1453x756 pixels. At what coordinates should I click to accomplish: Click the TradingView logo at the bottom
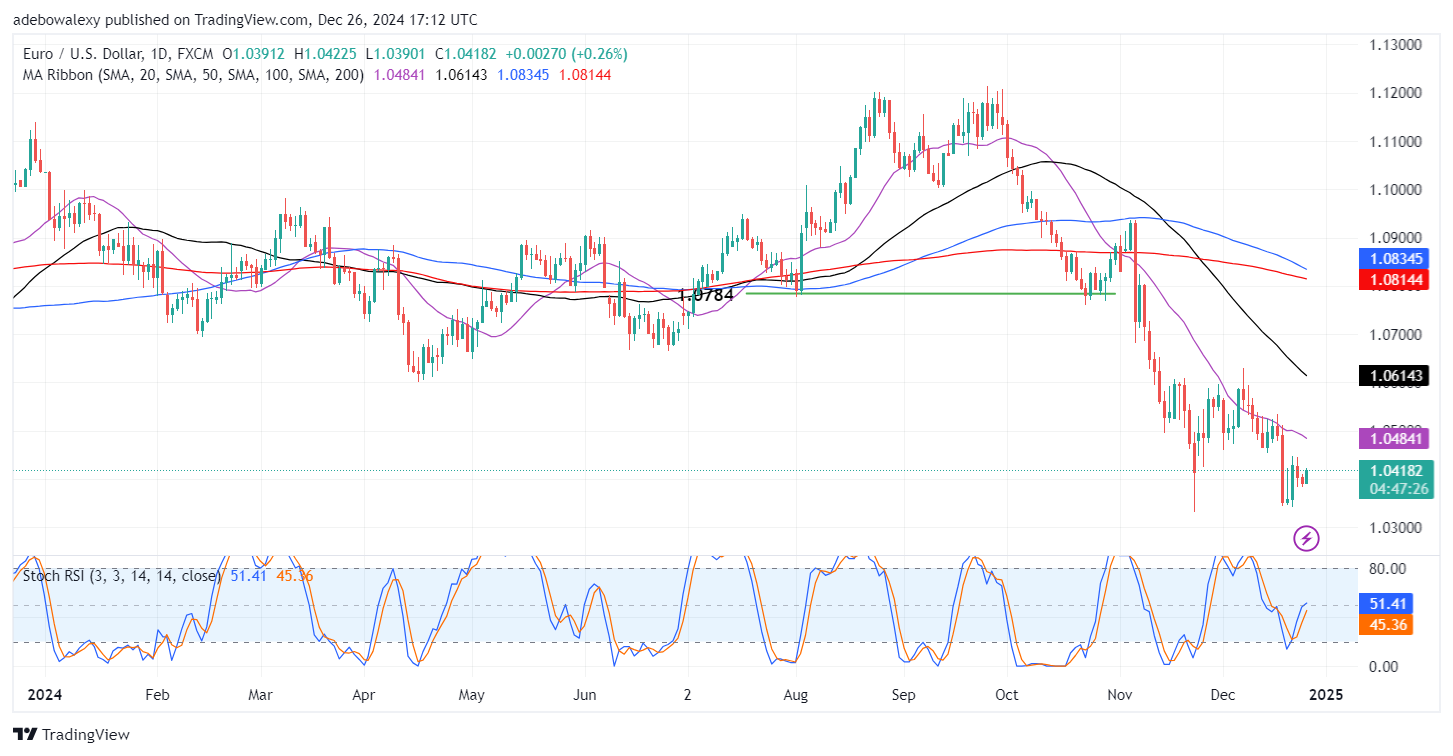(72, 735)
